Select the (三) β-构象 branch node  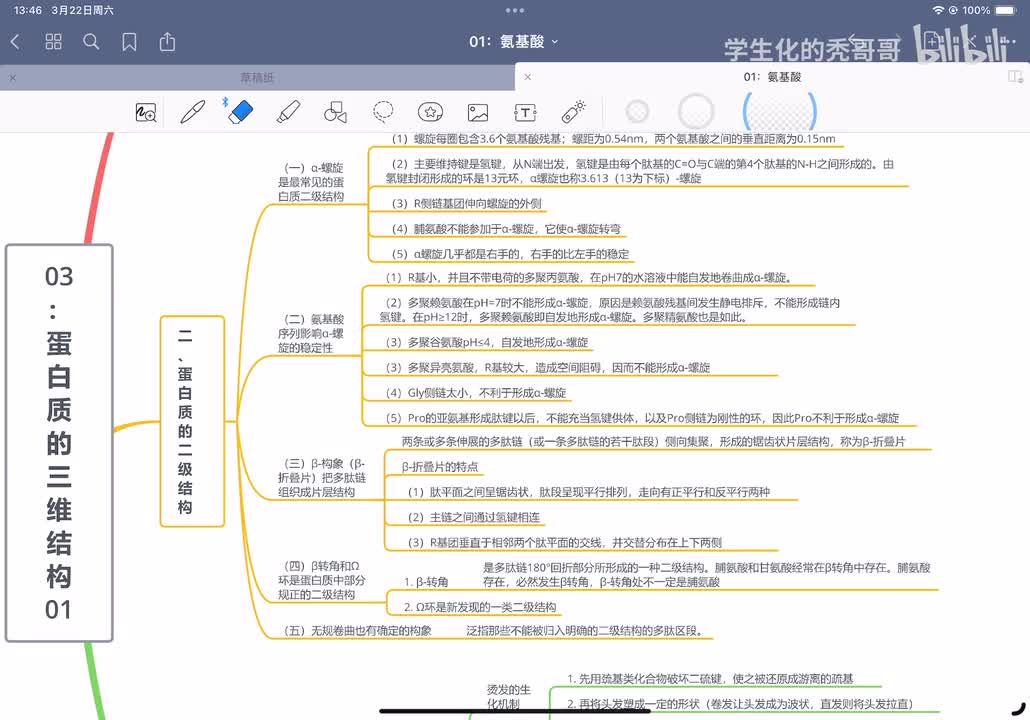point(322,478)
